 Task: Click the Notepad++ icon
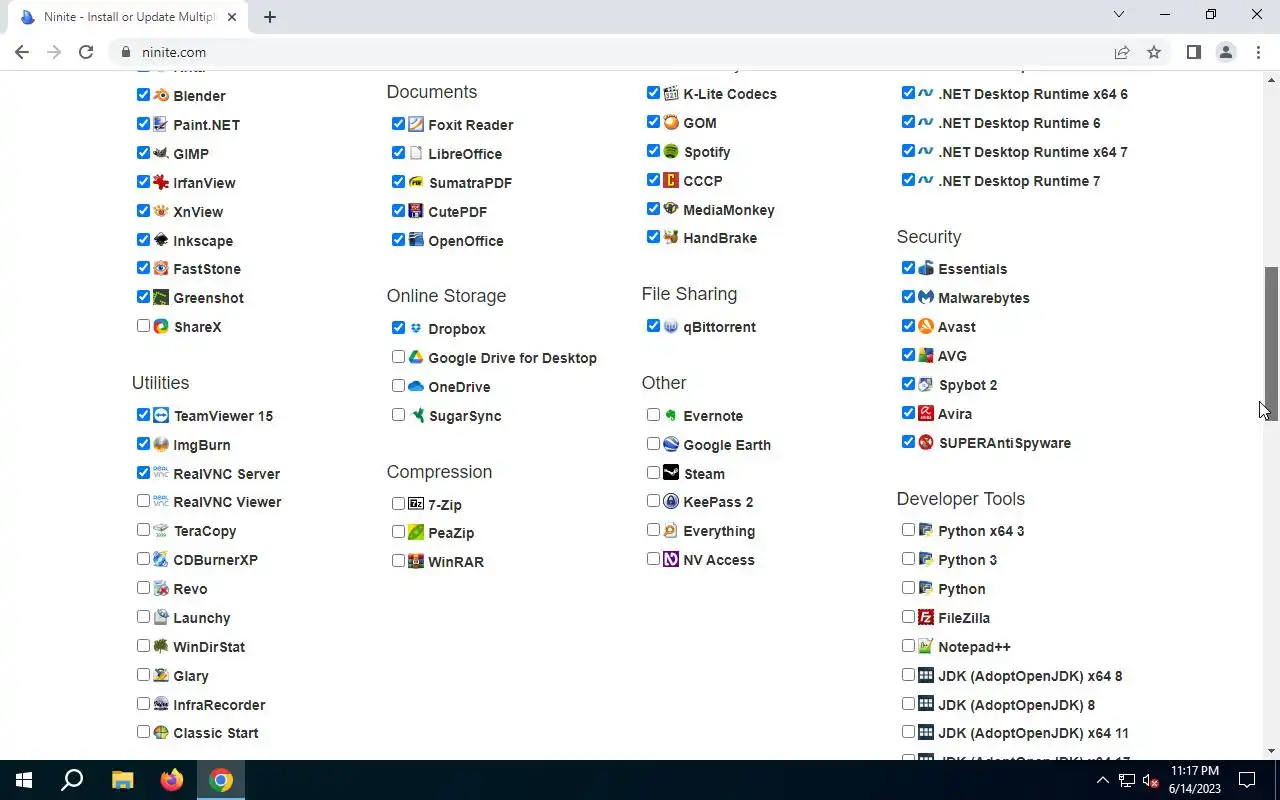[926, 646]
